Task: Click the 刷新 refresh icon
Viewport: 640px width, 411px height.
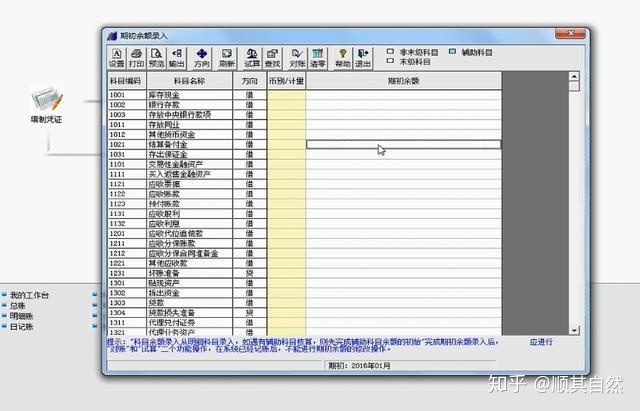Action: 227,58
